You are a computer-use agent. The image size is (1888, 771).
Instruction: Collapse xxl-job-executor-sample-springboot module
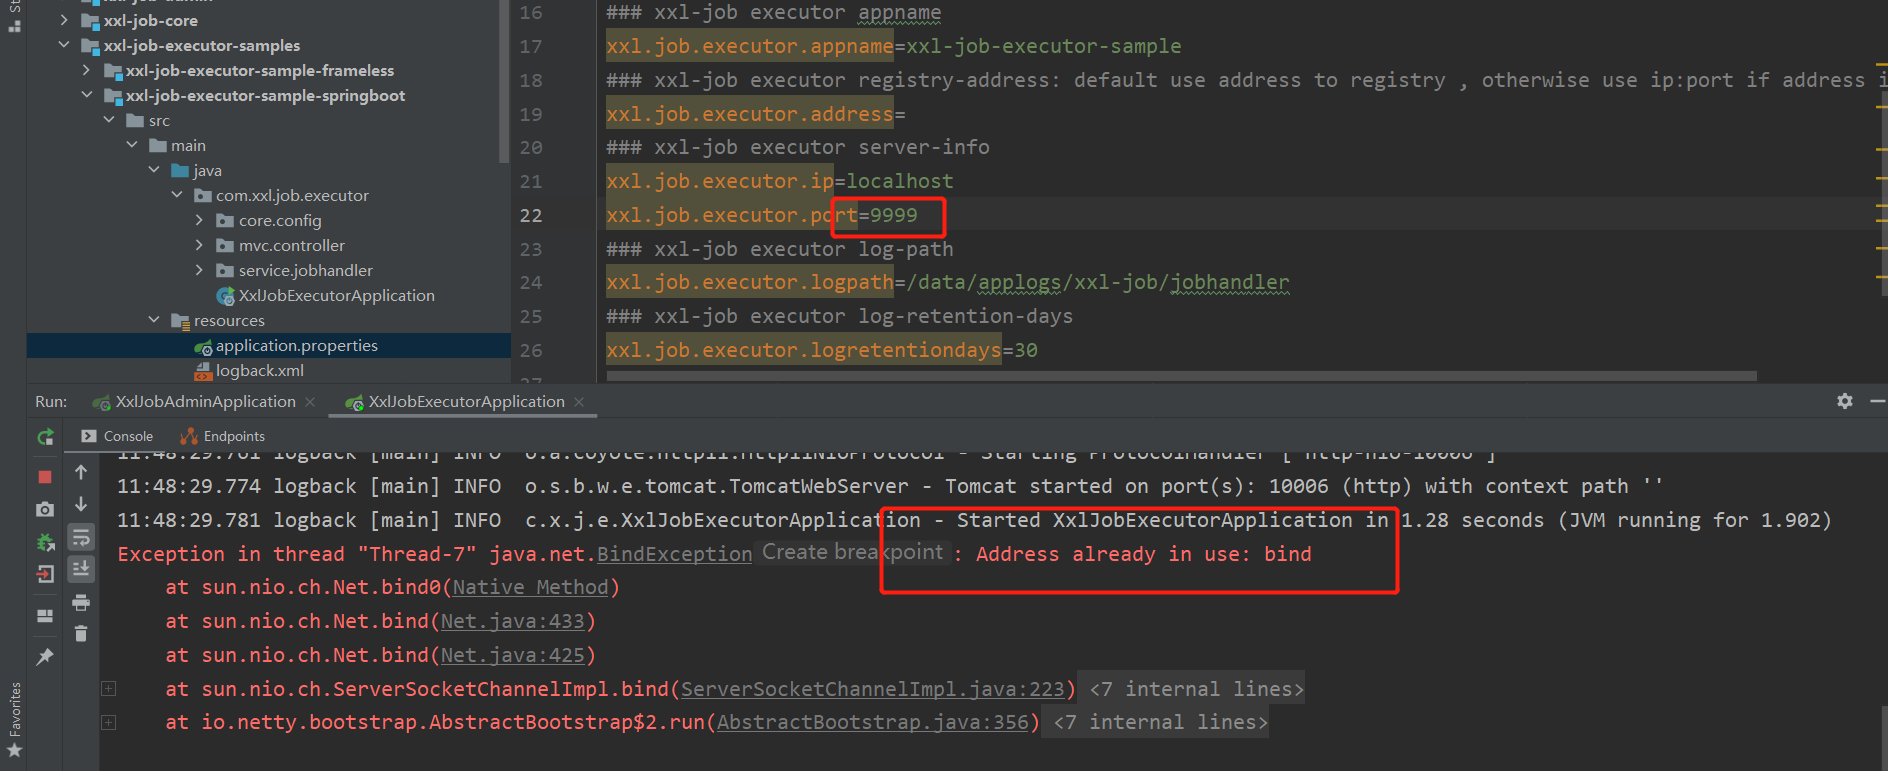click(86, 95)
